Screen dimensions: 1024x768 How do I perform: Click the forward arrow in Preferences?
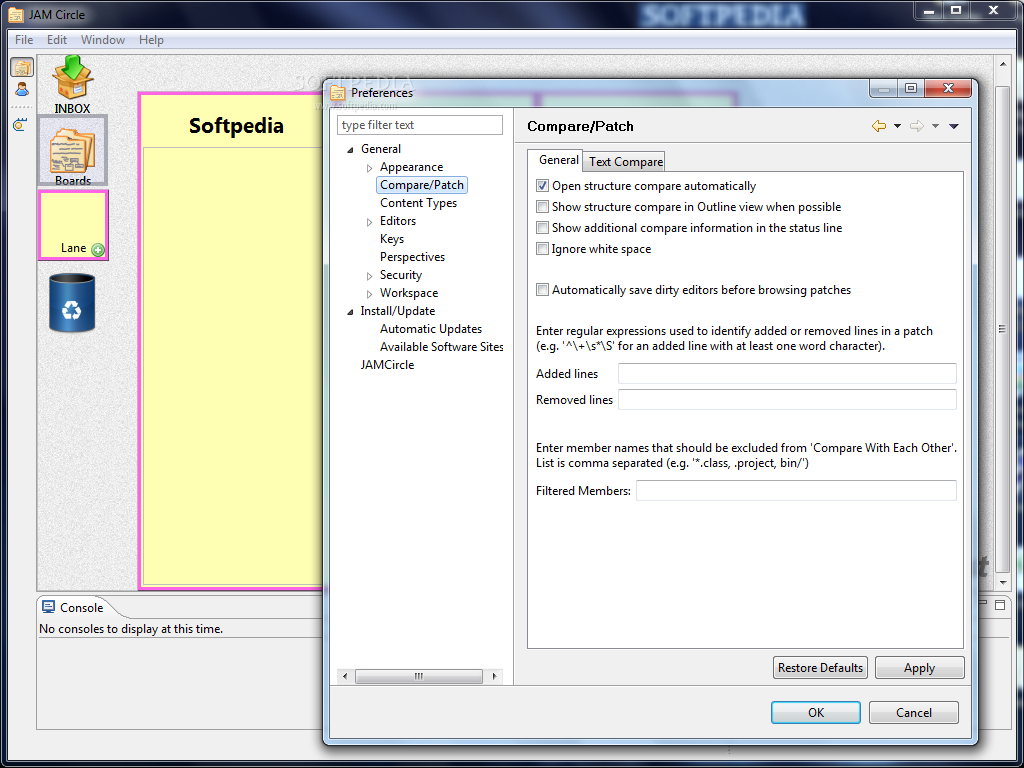coord(917,126)
